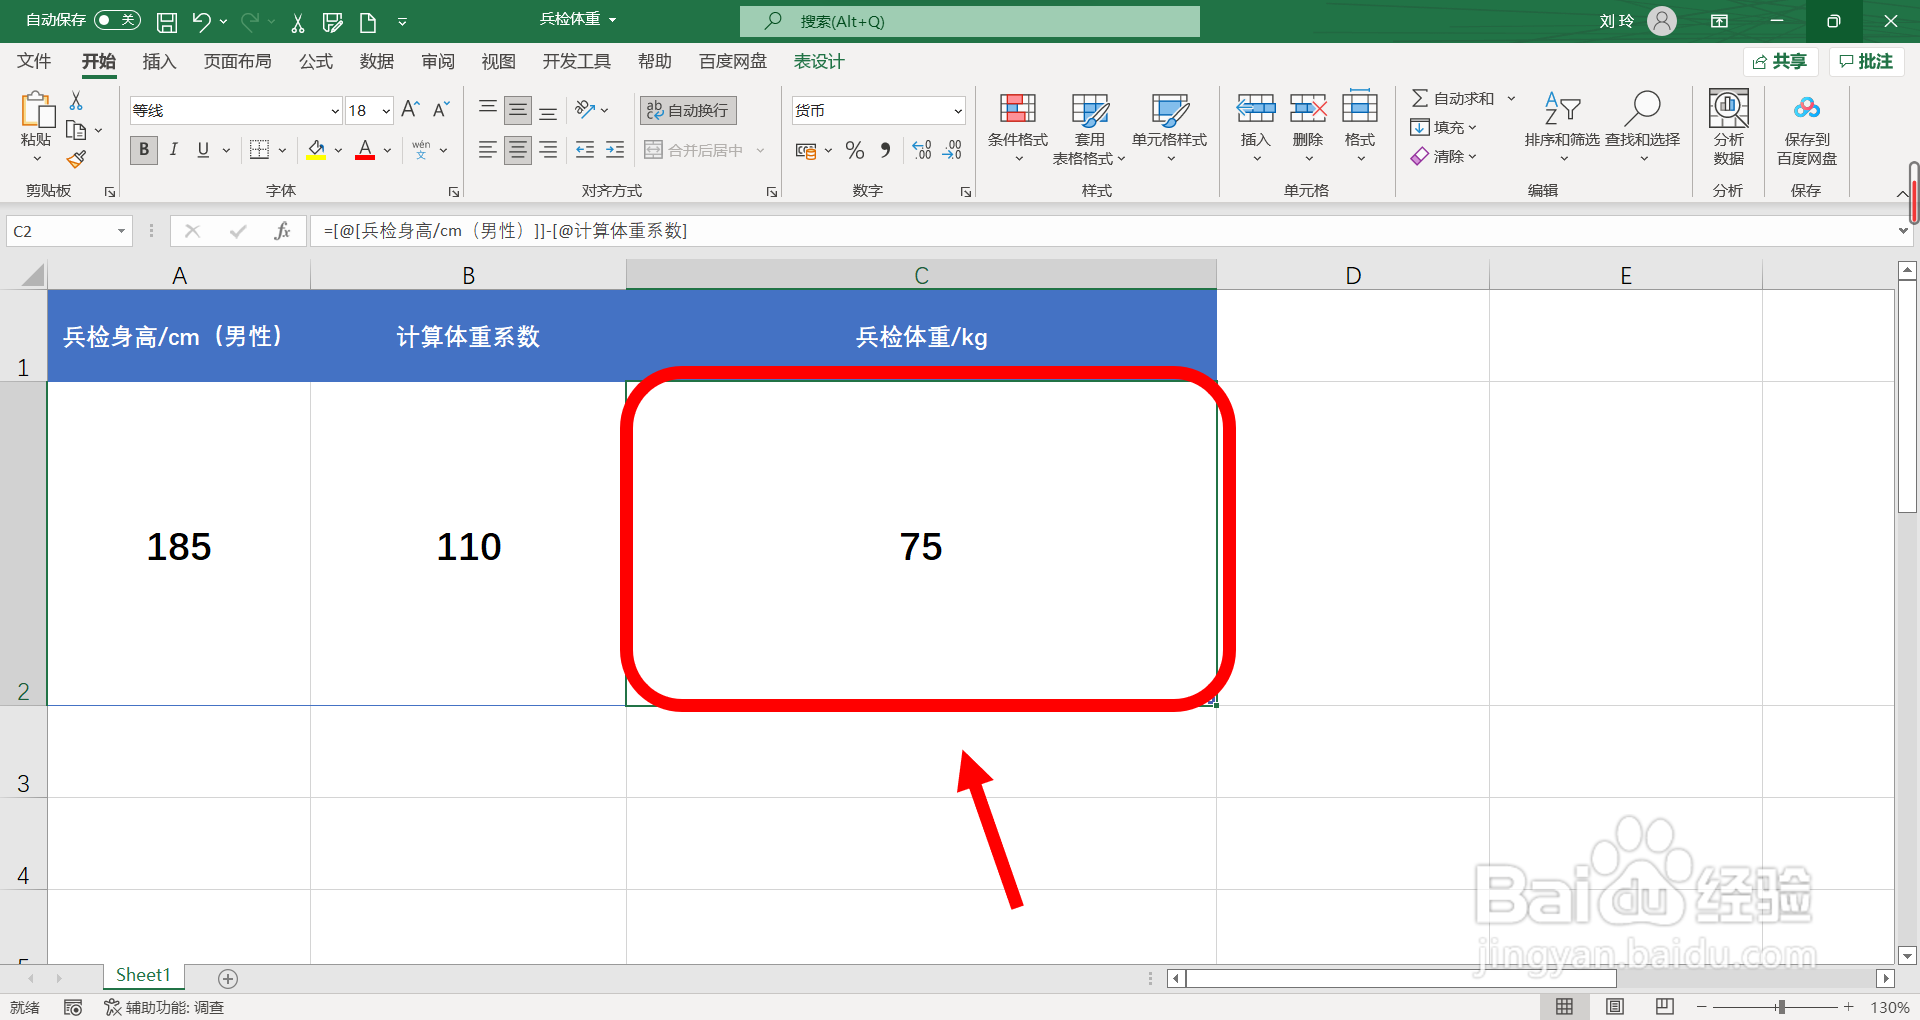The height and width of the screenshot is (1020, 1920).
Task: Toggle AutoSave (自动保存) switch
Action: pyautogui.click(x=117, y=20)
